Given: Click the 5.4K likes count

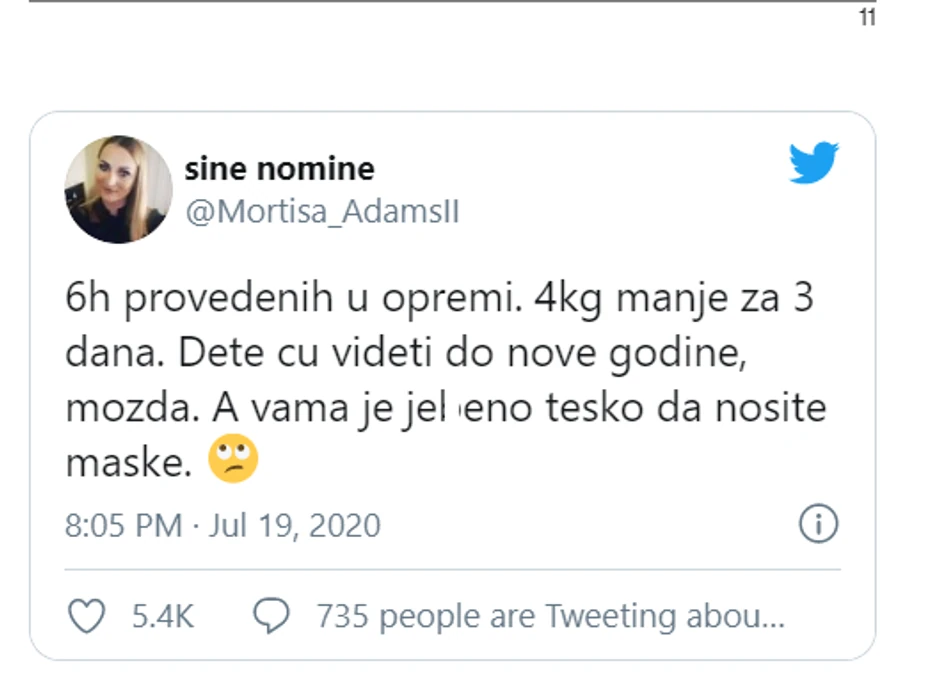Looking at the screenshot, I should coord(162,616).
